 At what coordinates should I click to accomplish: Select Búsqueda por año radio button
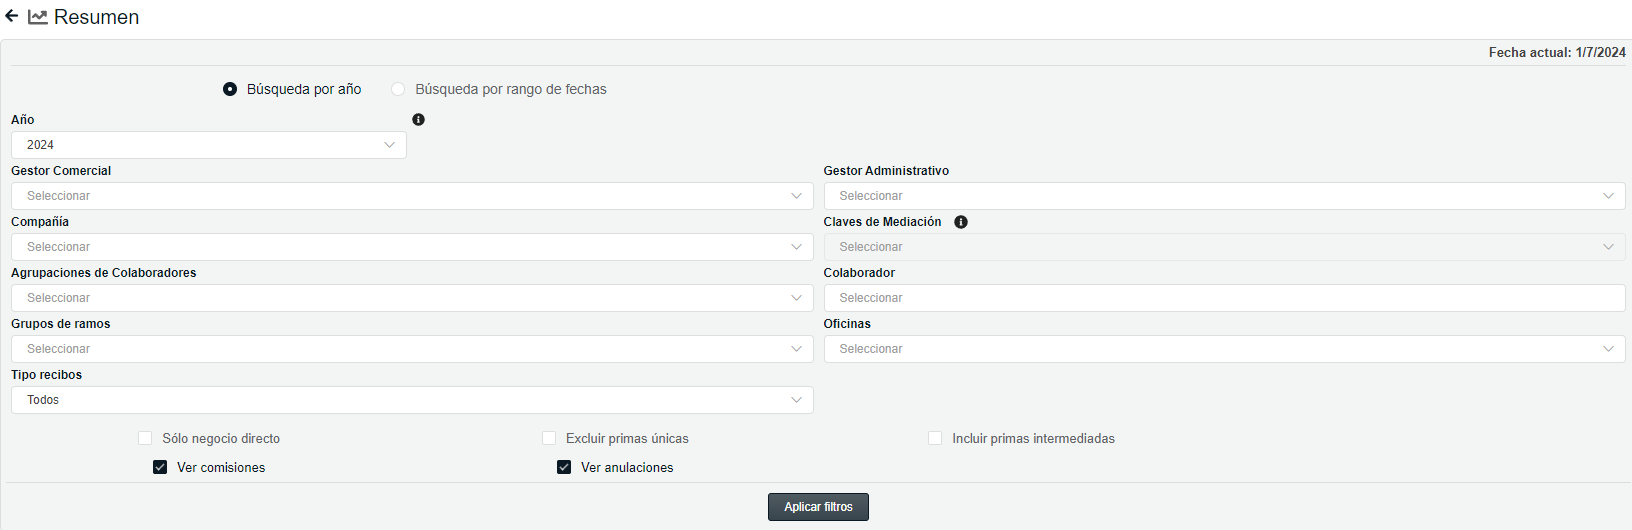(x=230, y=89)
